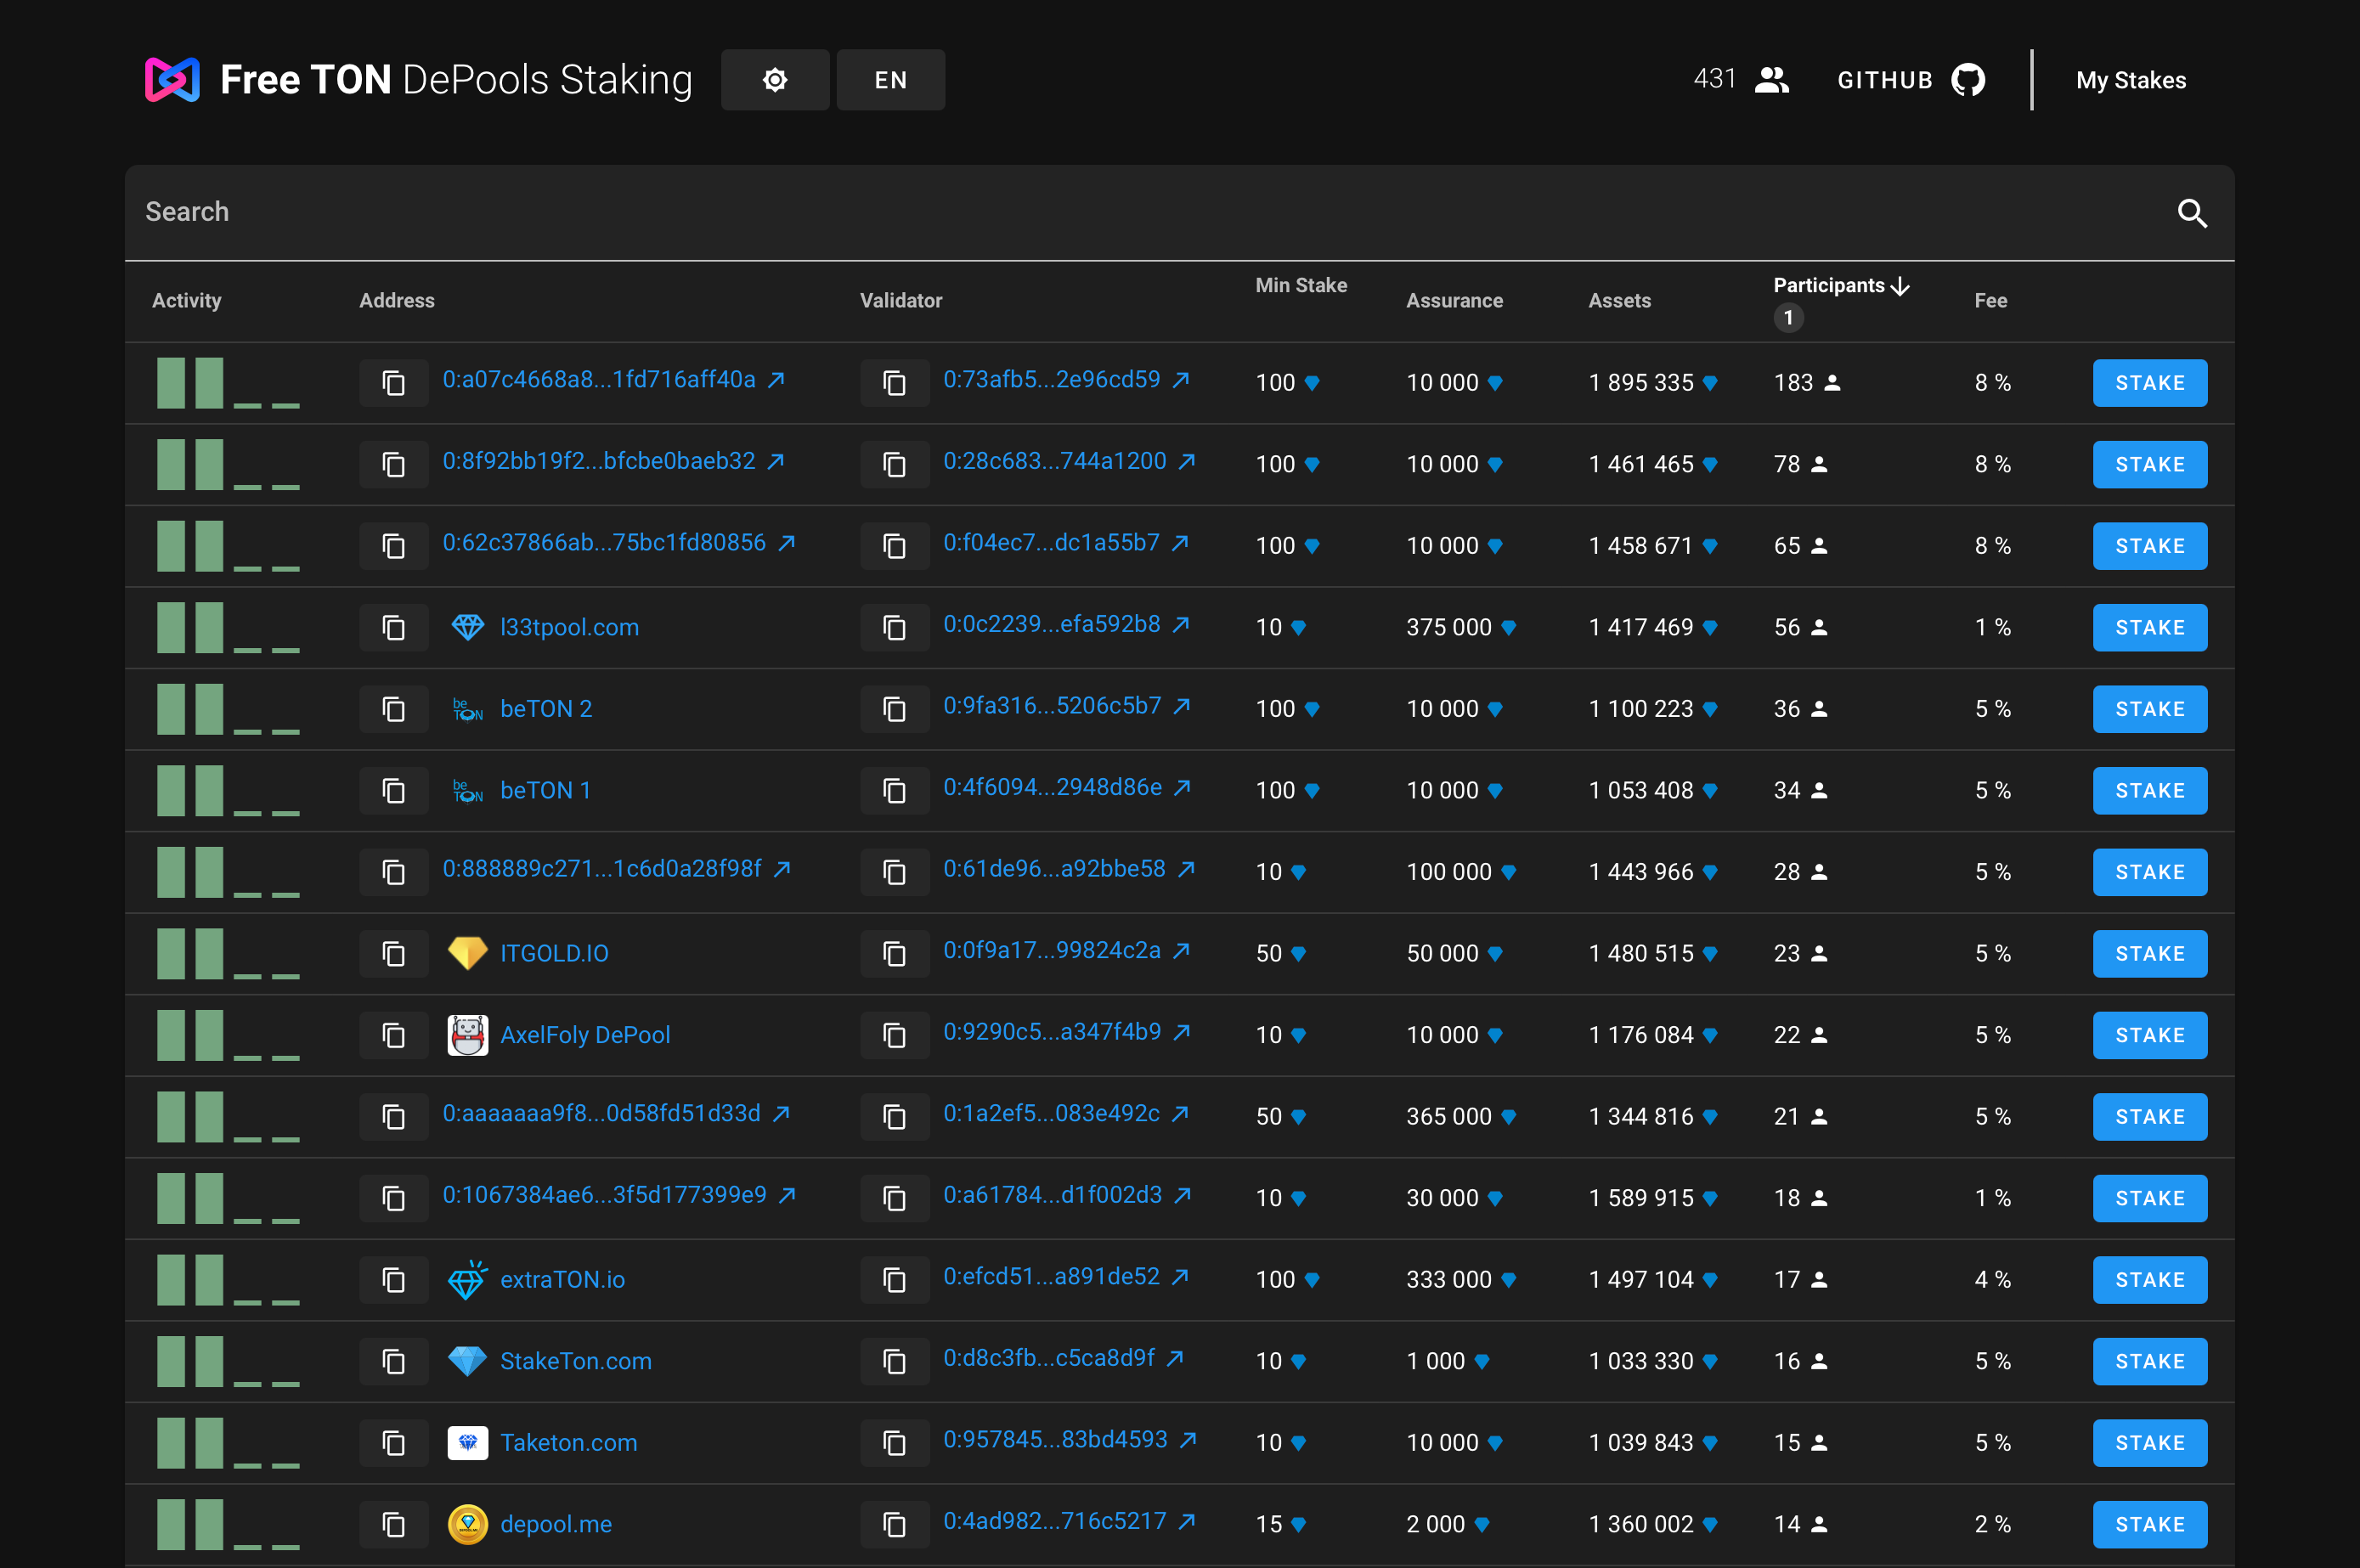Sort table by Assurance column
Image resolution: width=2360 pixels, height=1568 pixels.
pyautogui.click(x=1454, y=301)
